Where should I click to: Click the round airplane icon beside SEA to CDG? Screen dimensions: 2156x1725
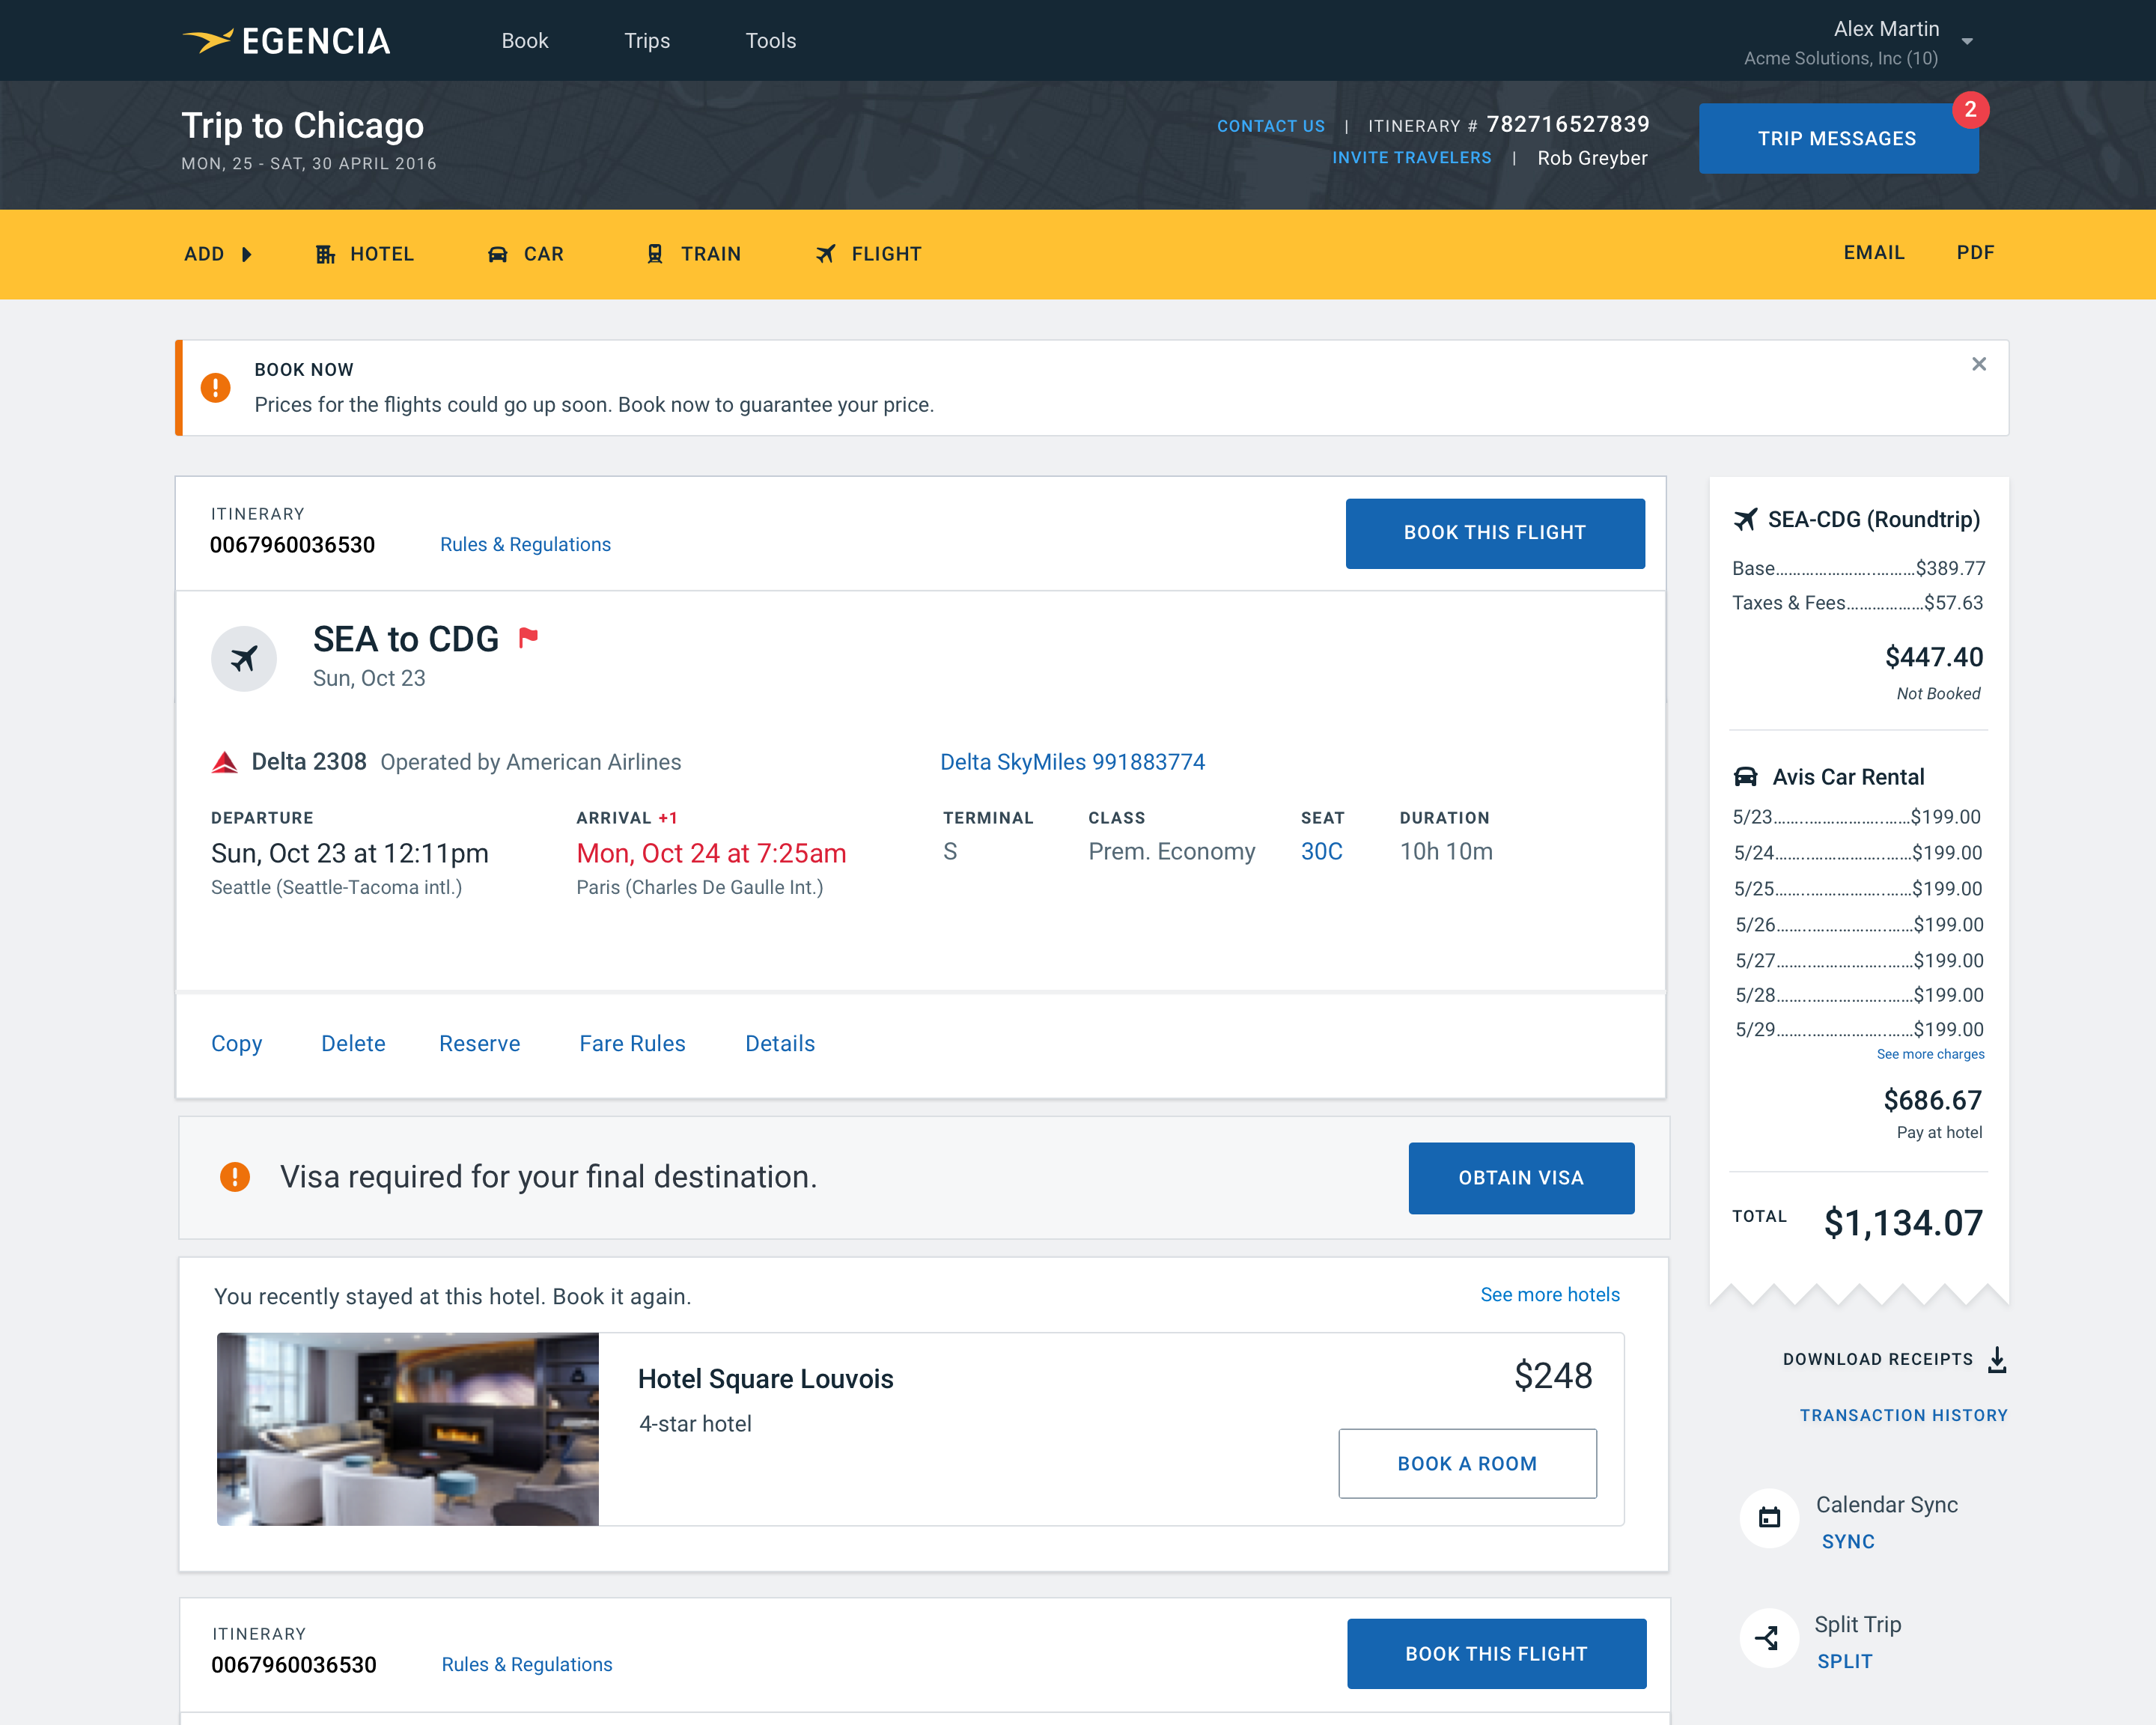pos(244,659)
